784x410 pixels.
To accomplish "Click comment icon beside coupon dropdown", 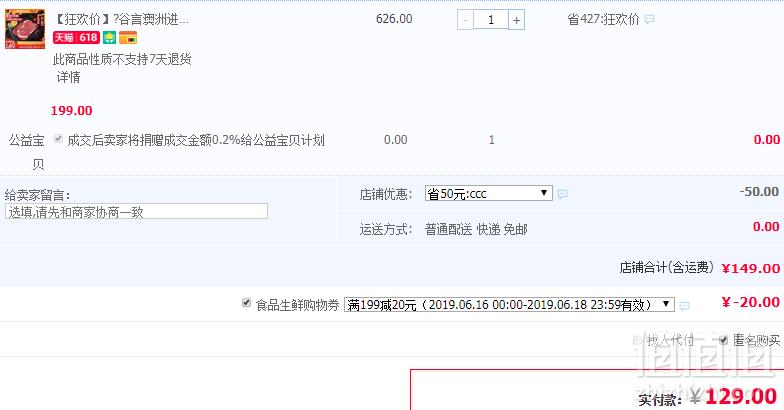I will (684, 305).
